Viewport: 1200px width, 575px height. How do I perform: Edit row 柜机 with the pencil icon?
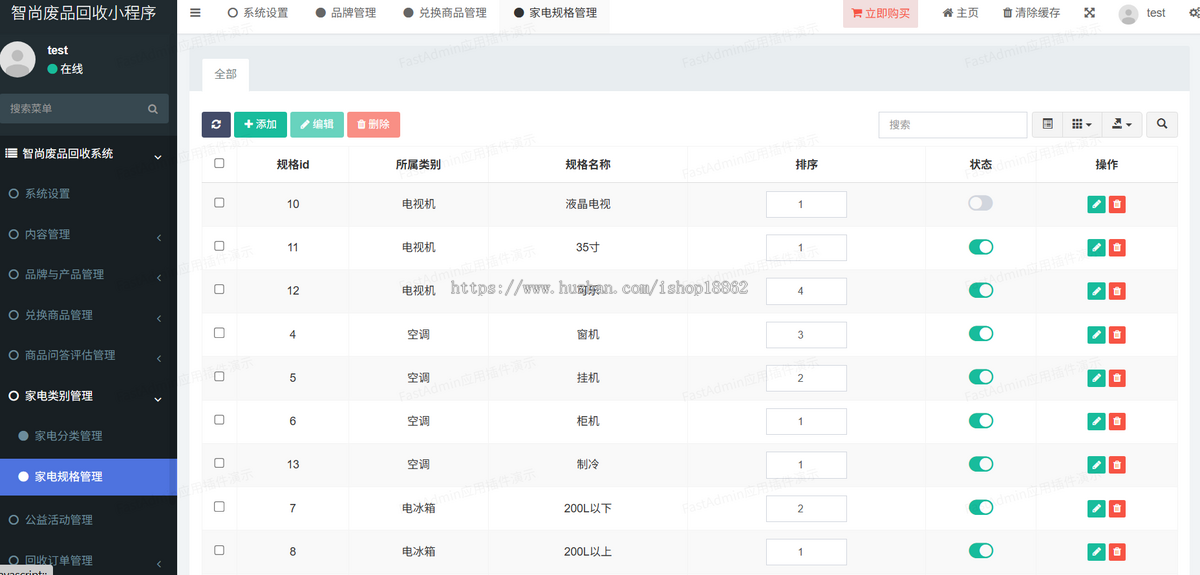[x=1096, y=421]
